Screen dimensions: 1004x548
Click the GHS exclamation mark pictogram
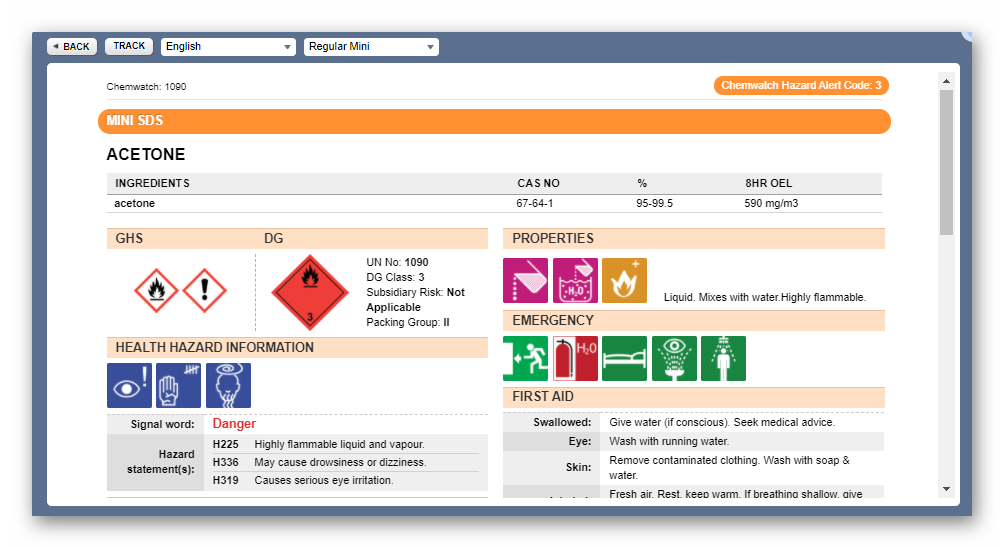(205, 291)
